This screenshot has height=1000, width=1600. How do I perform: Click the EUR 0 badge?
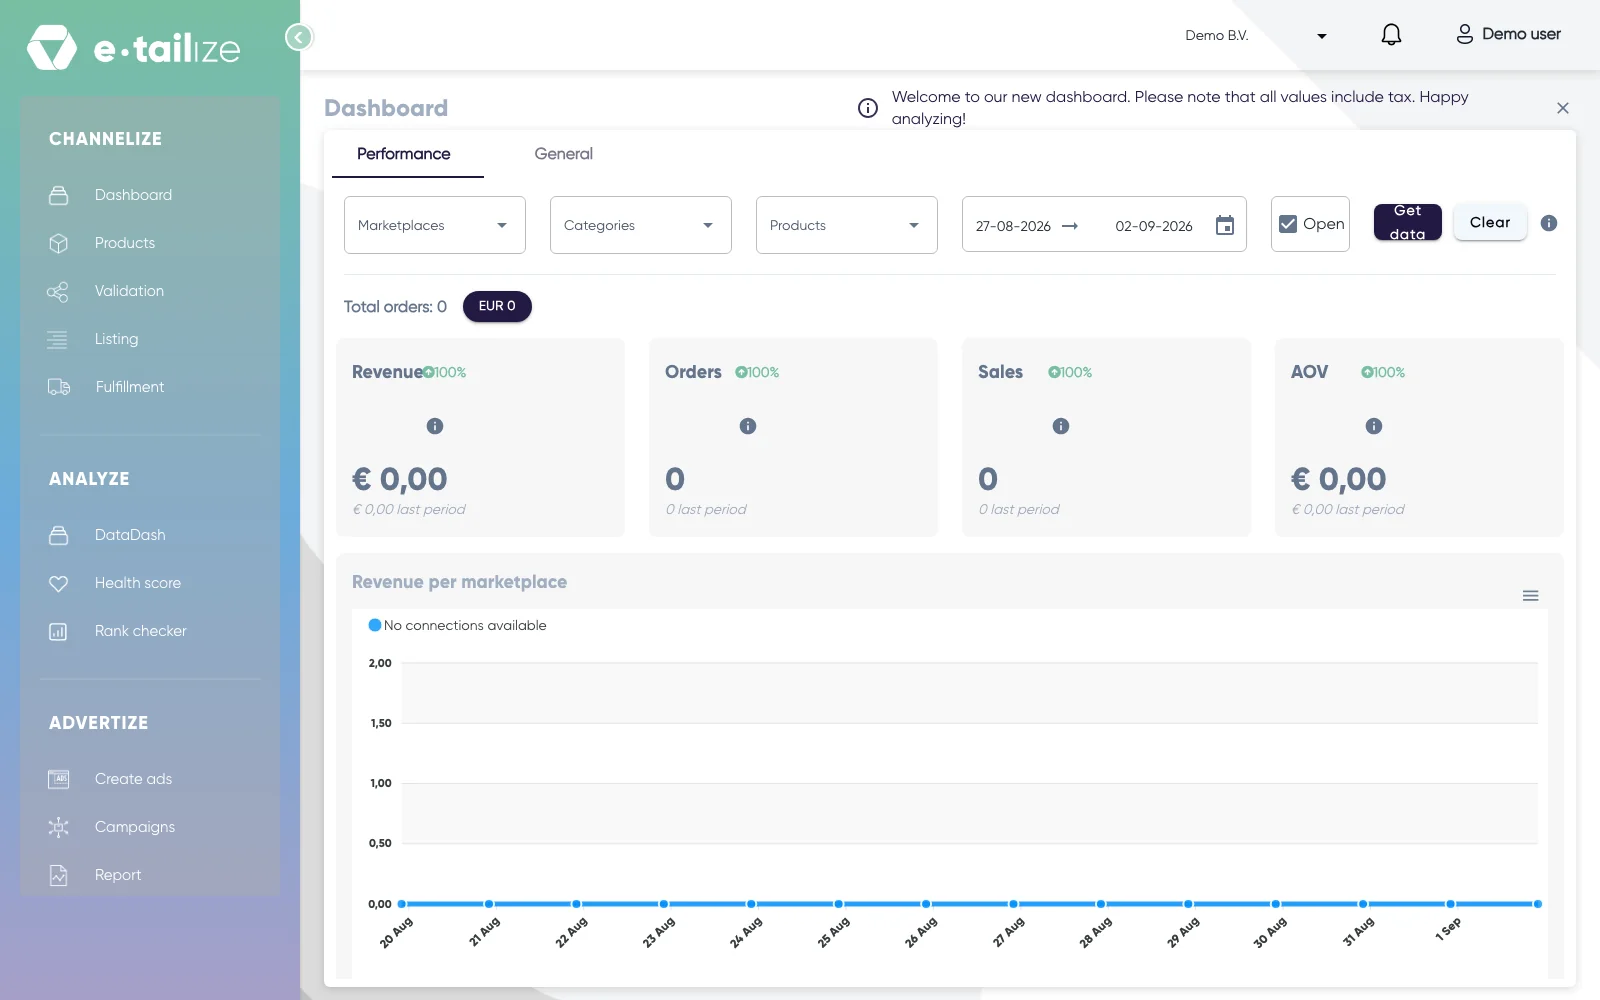coord(497,306)
